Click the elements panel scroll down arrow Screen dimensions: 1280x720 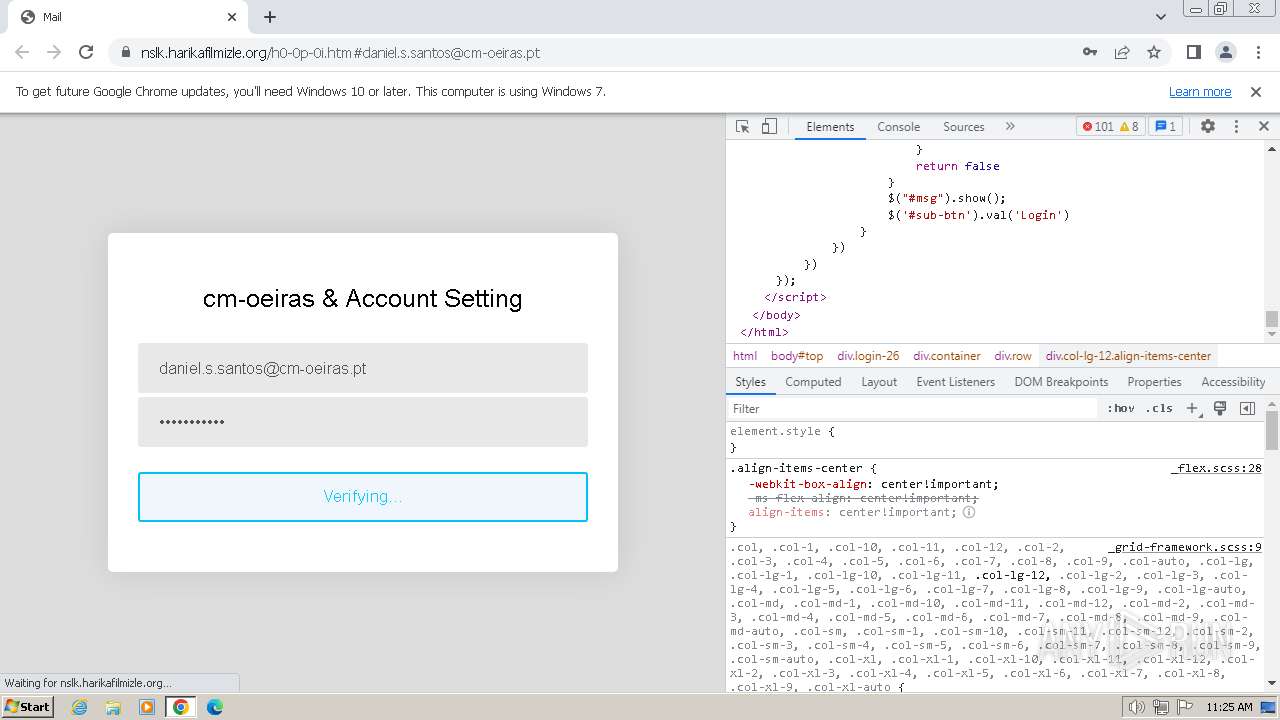(x=1272, y=335)
